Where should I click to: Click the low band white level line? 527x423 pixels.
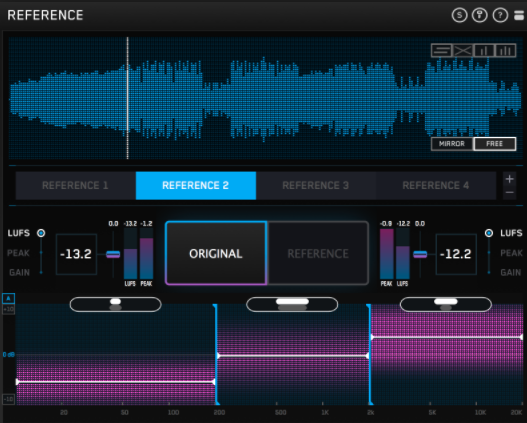click(x=116, y=382)
